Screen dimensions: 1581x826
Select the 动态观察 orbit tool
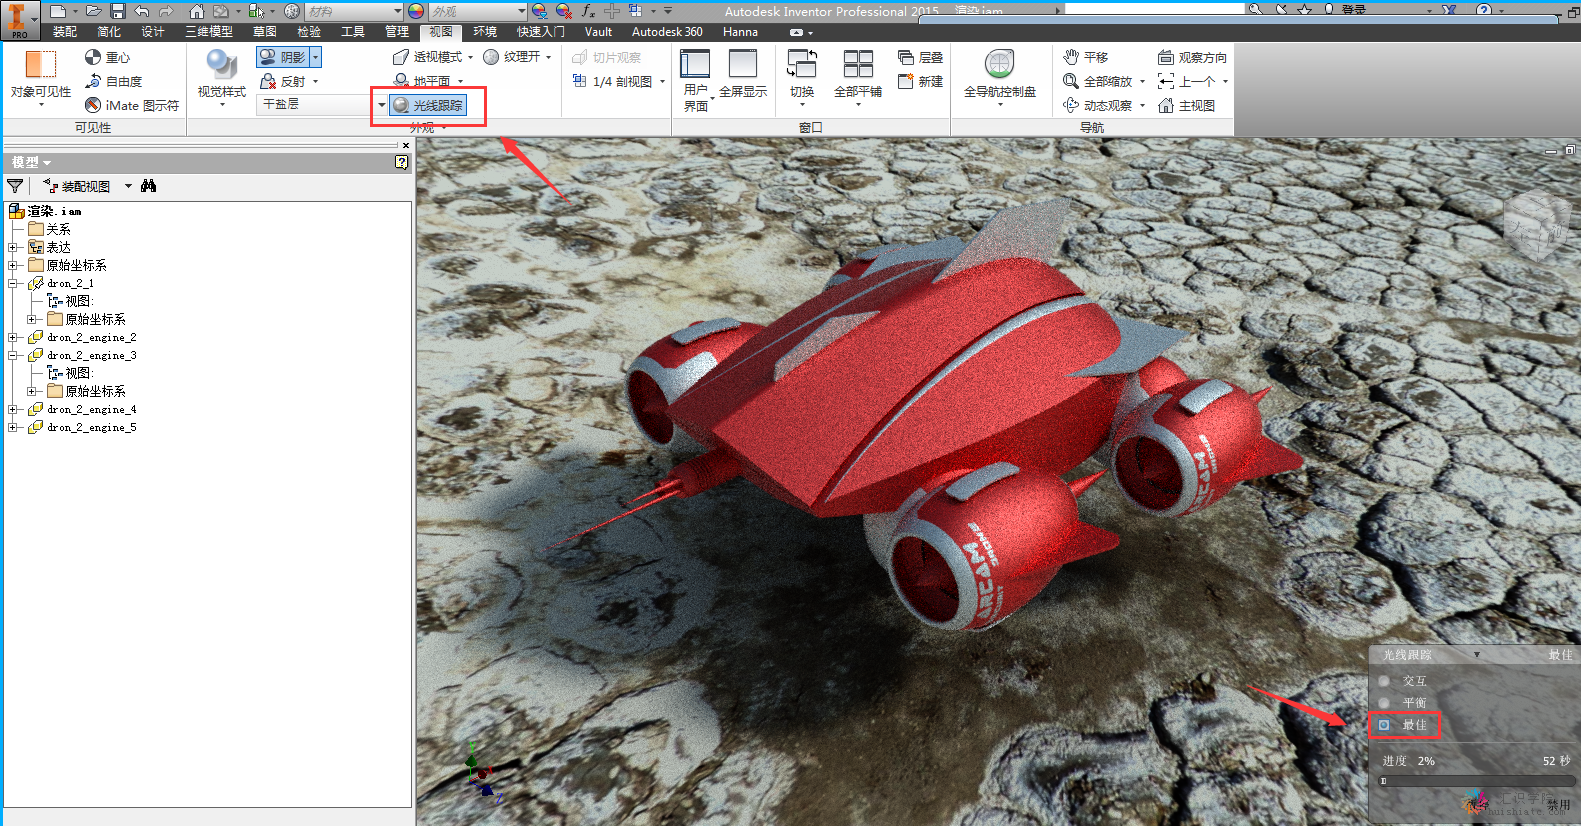[1098, 105]
